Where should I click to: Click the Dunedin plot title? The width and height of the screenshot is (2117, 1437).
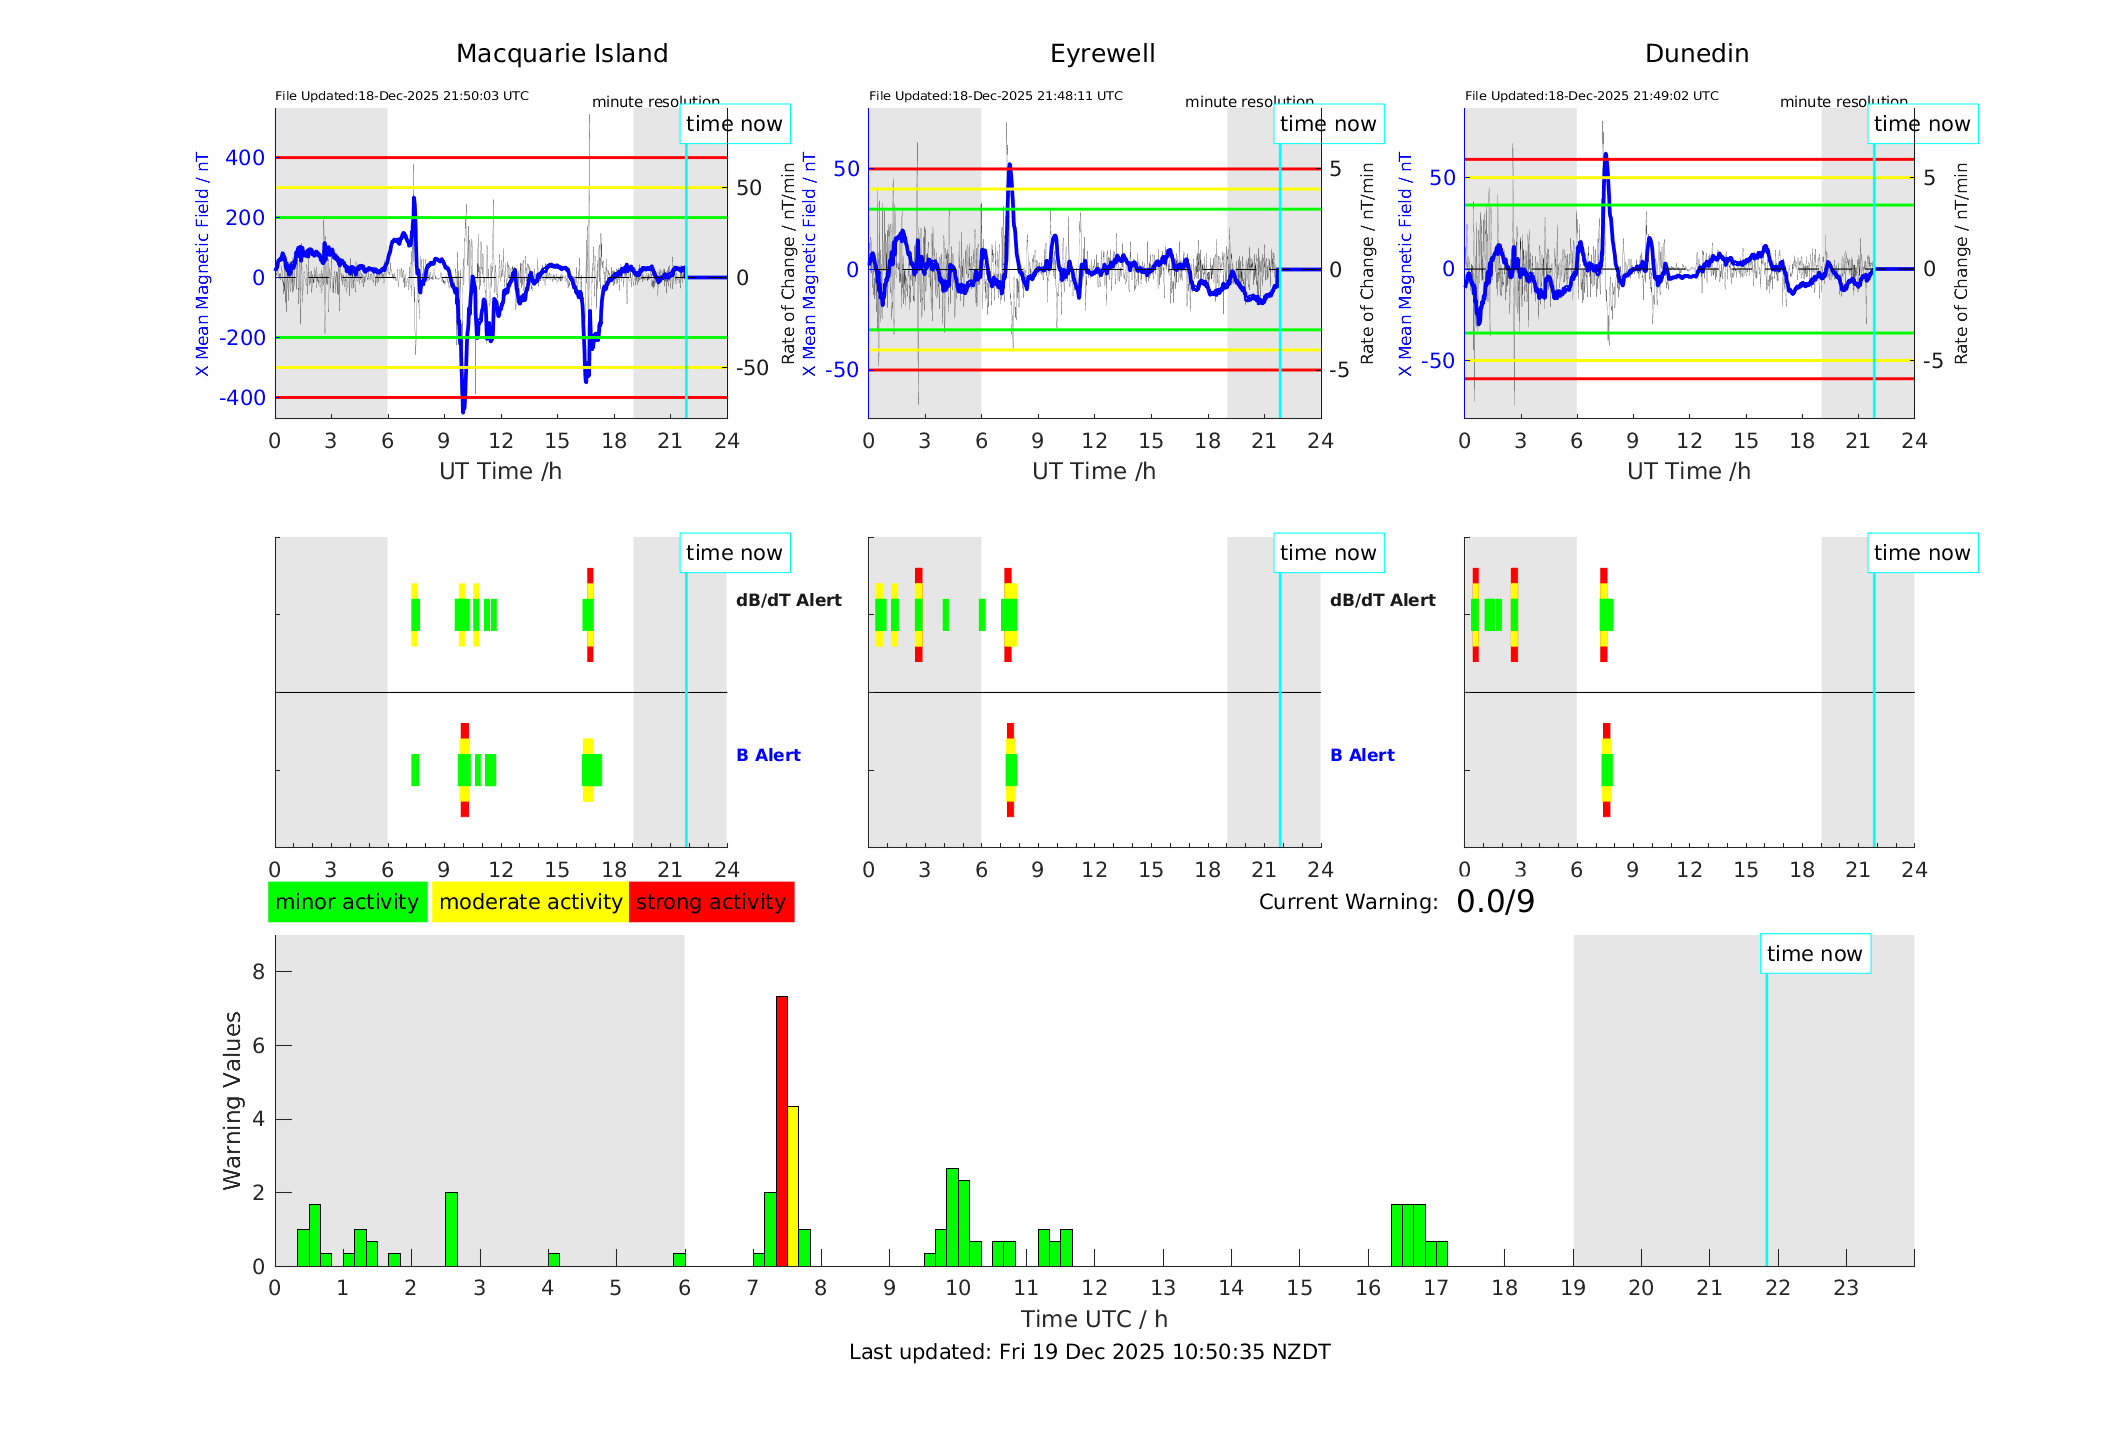coord(1696,54)
